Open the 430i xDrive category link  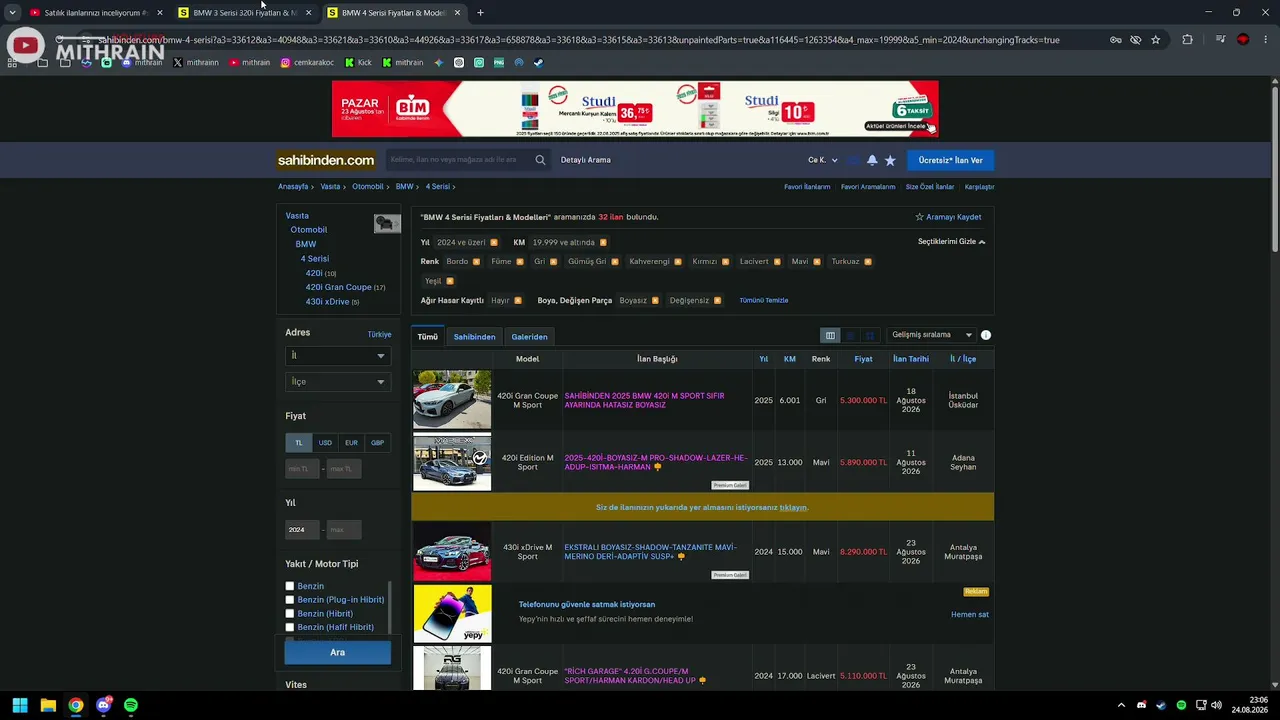click(x=327, y=301)
